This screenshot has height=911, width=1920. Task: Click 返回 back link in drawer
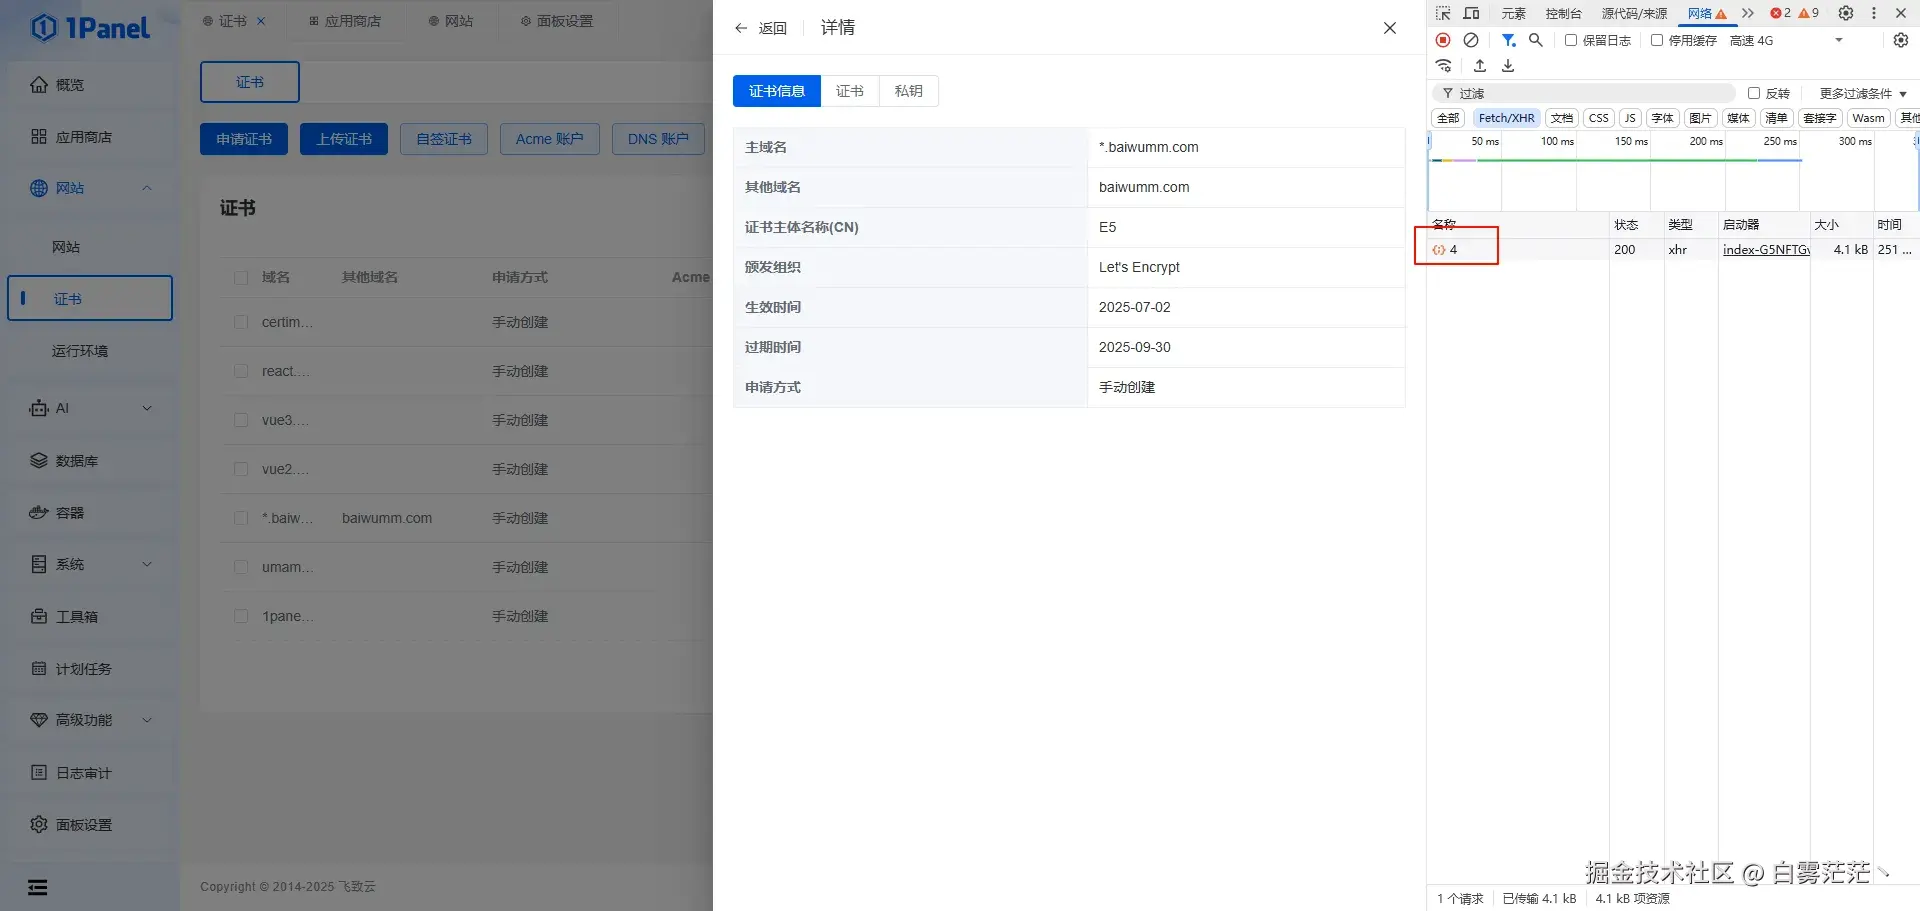760,28
